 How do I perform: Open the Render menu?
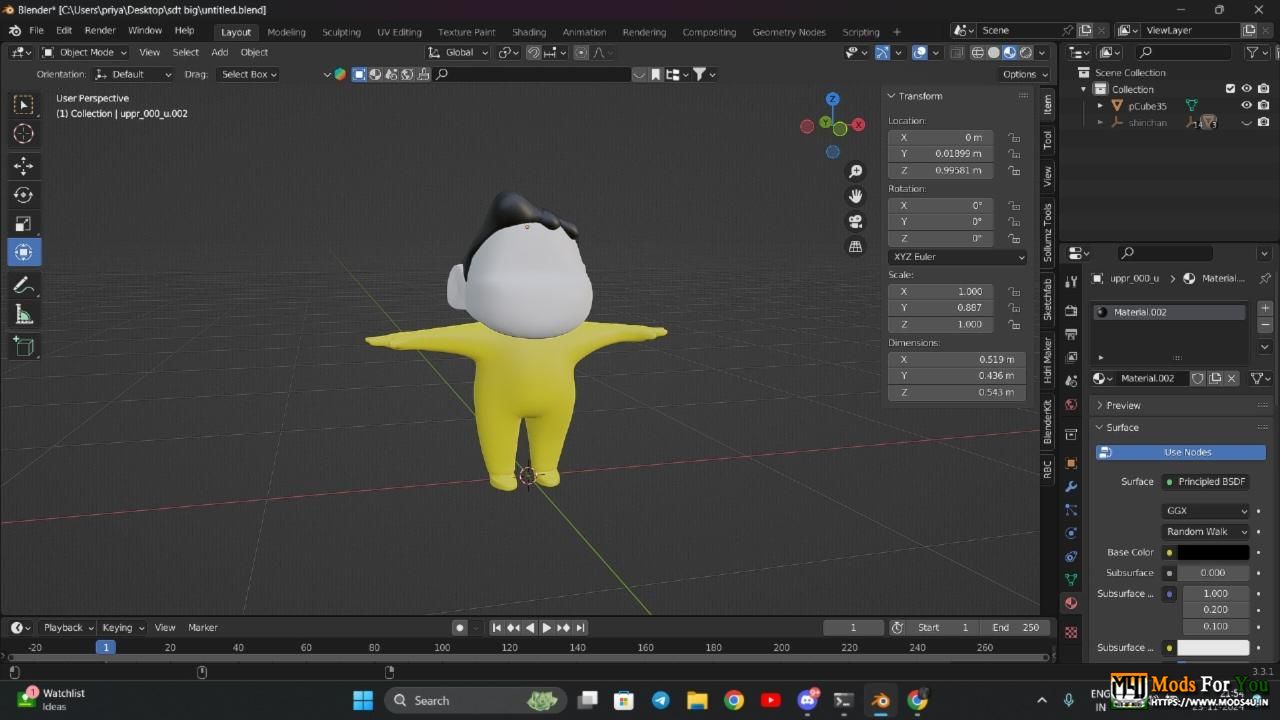pyautogui.click(x=99, y=31)
